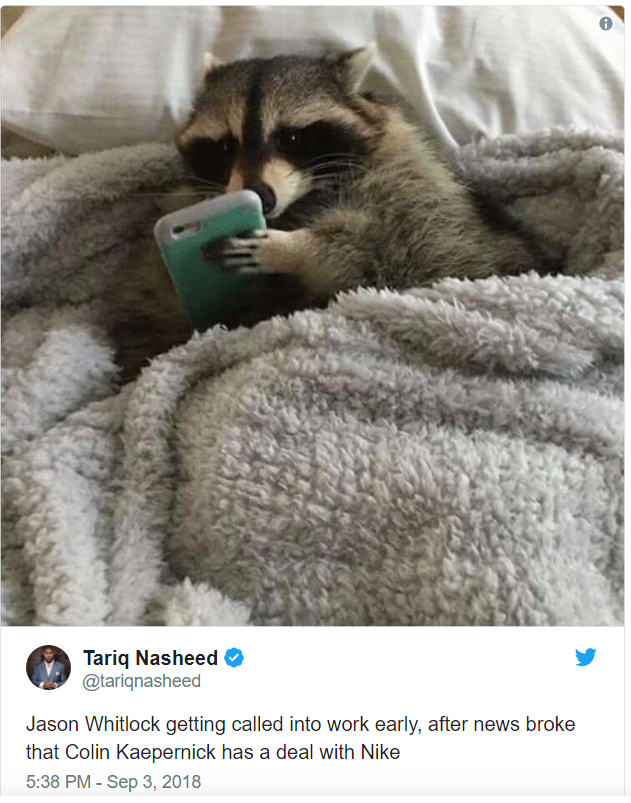This screenshot has height=803, width=631.
Task: Open the @tariqnasheed handle link
Action: point(142,681)
